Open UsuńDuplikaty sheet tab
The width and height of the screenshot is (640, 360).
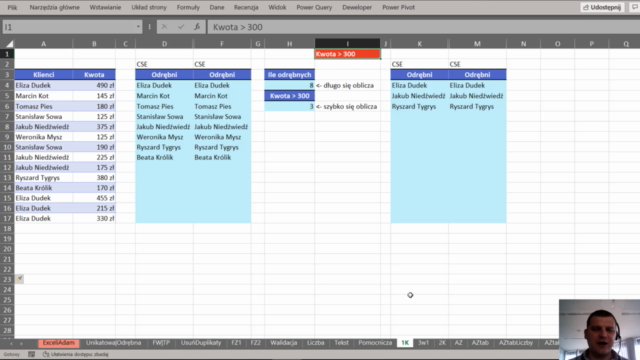(x=201, y=343)
